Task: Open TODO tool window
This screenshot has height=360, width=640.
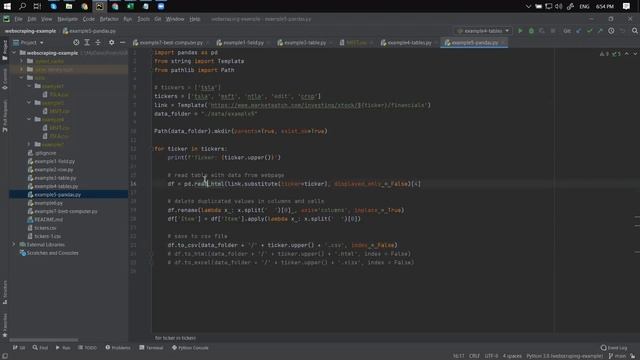Action: (87, 348)
